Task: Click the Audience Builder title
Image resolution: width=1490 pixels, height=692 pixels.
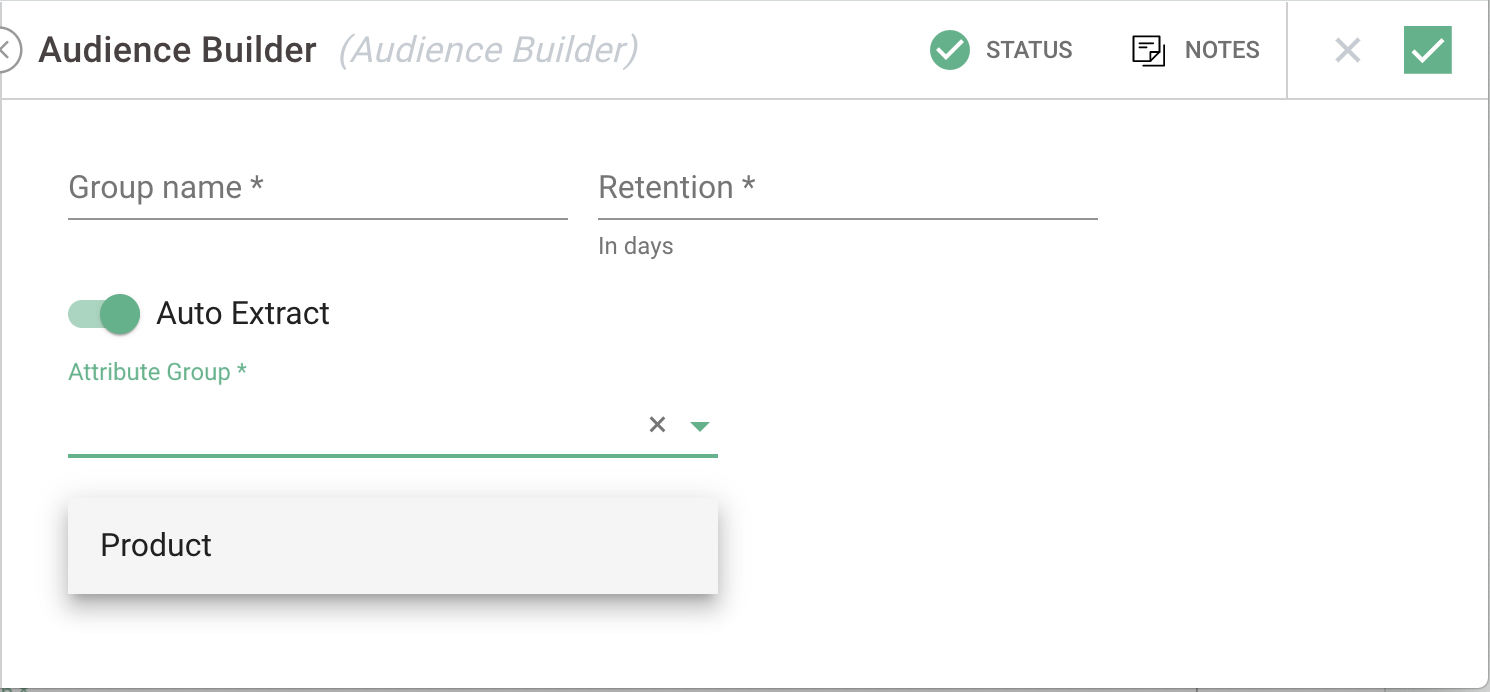Action: pos(177,49)
